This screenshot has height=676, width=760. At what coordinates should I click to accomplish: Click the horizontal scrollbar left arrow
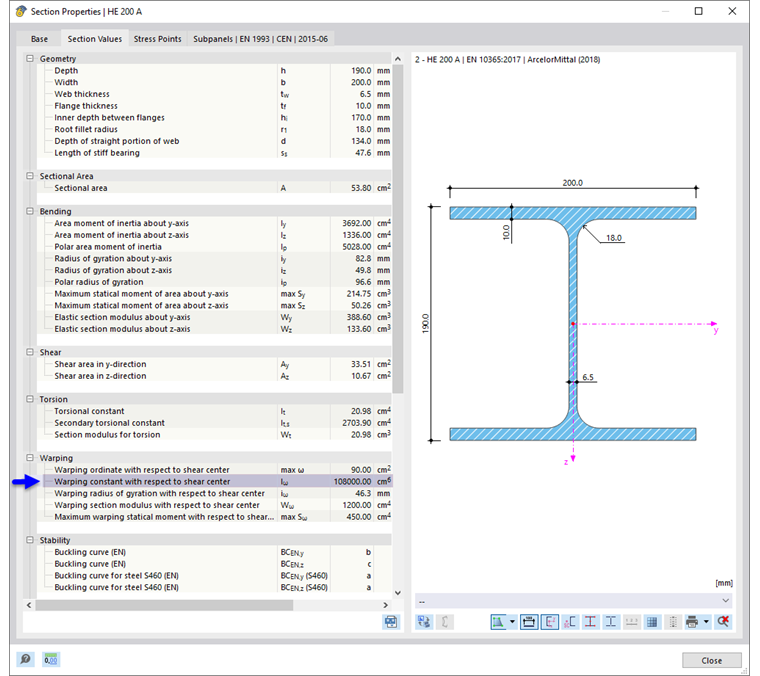(x=29, y=605)
